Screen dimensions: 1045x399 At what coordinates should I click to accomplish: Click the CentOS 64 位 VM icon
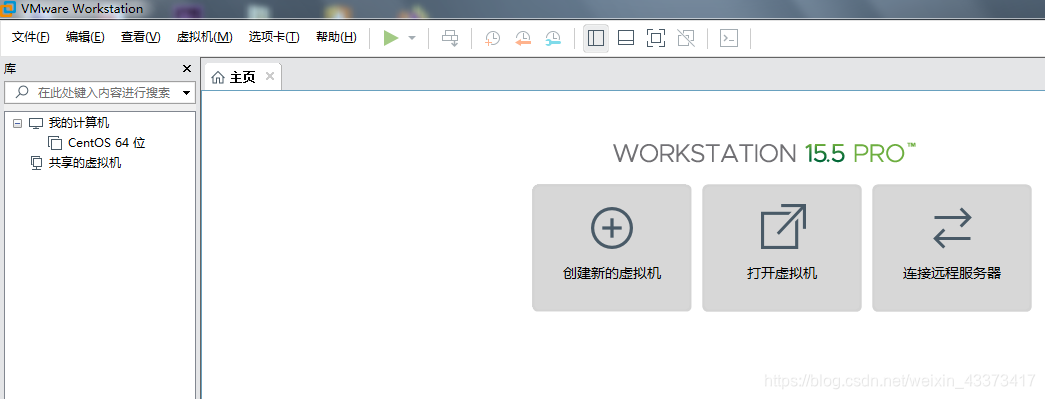[x=55, y=143]
